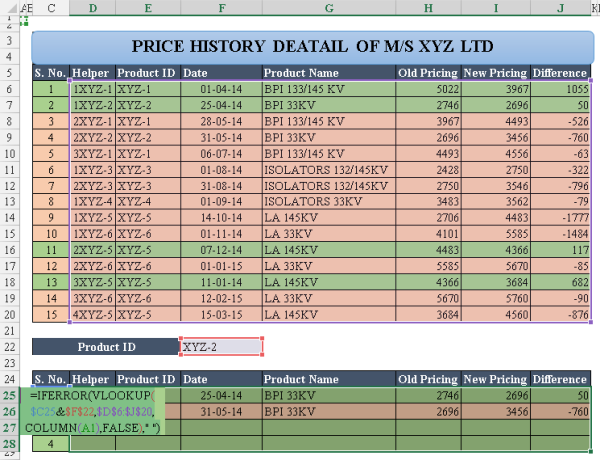Click the Difference header in the top table

(560, 73)
